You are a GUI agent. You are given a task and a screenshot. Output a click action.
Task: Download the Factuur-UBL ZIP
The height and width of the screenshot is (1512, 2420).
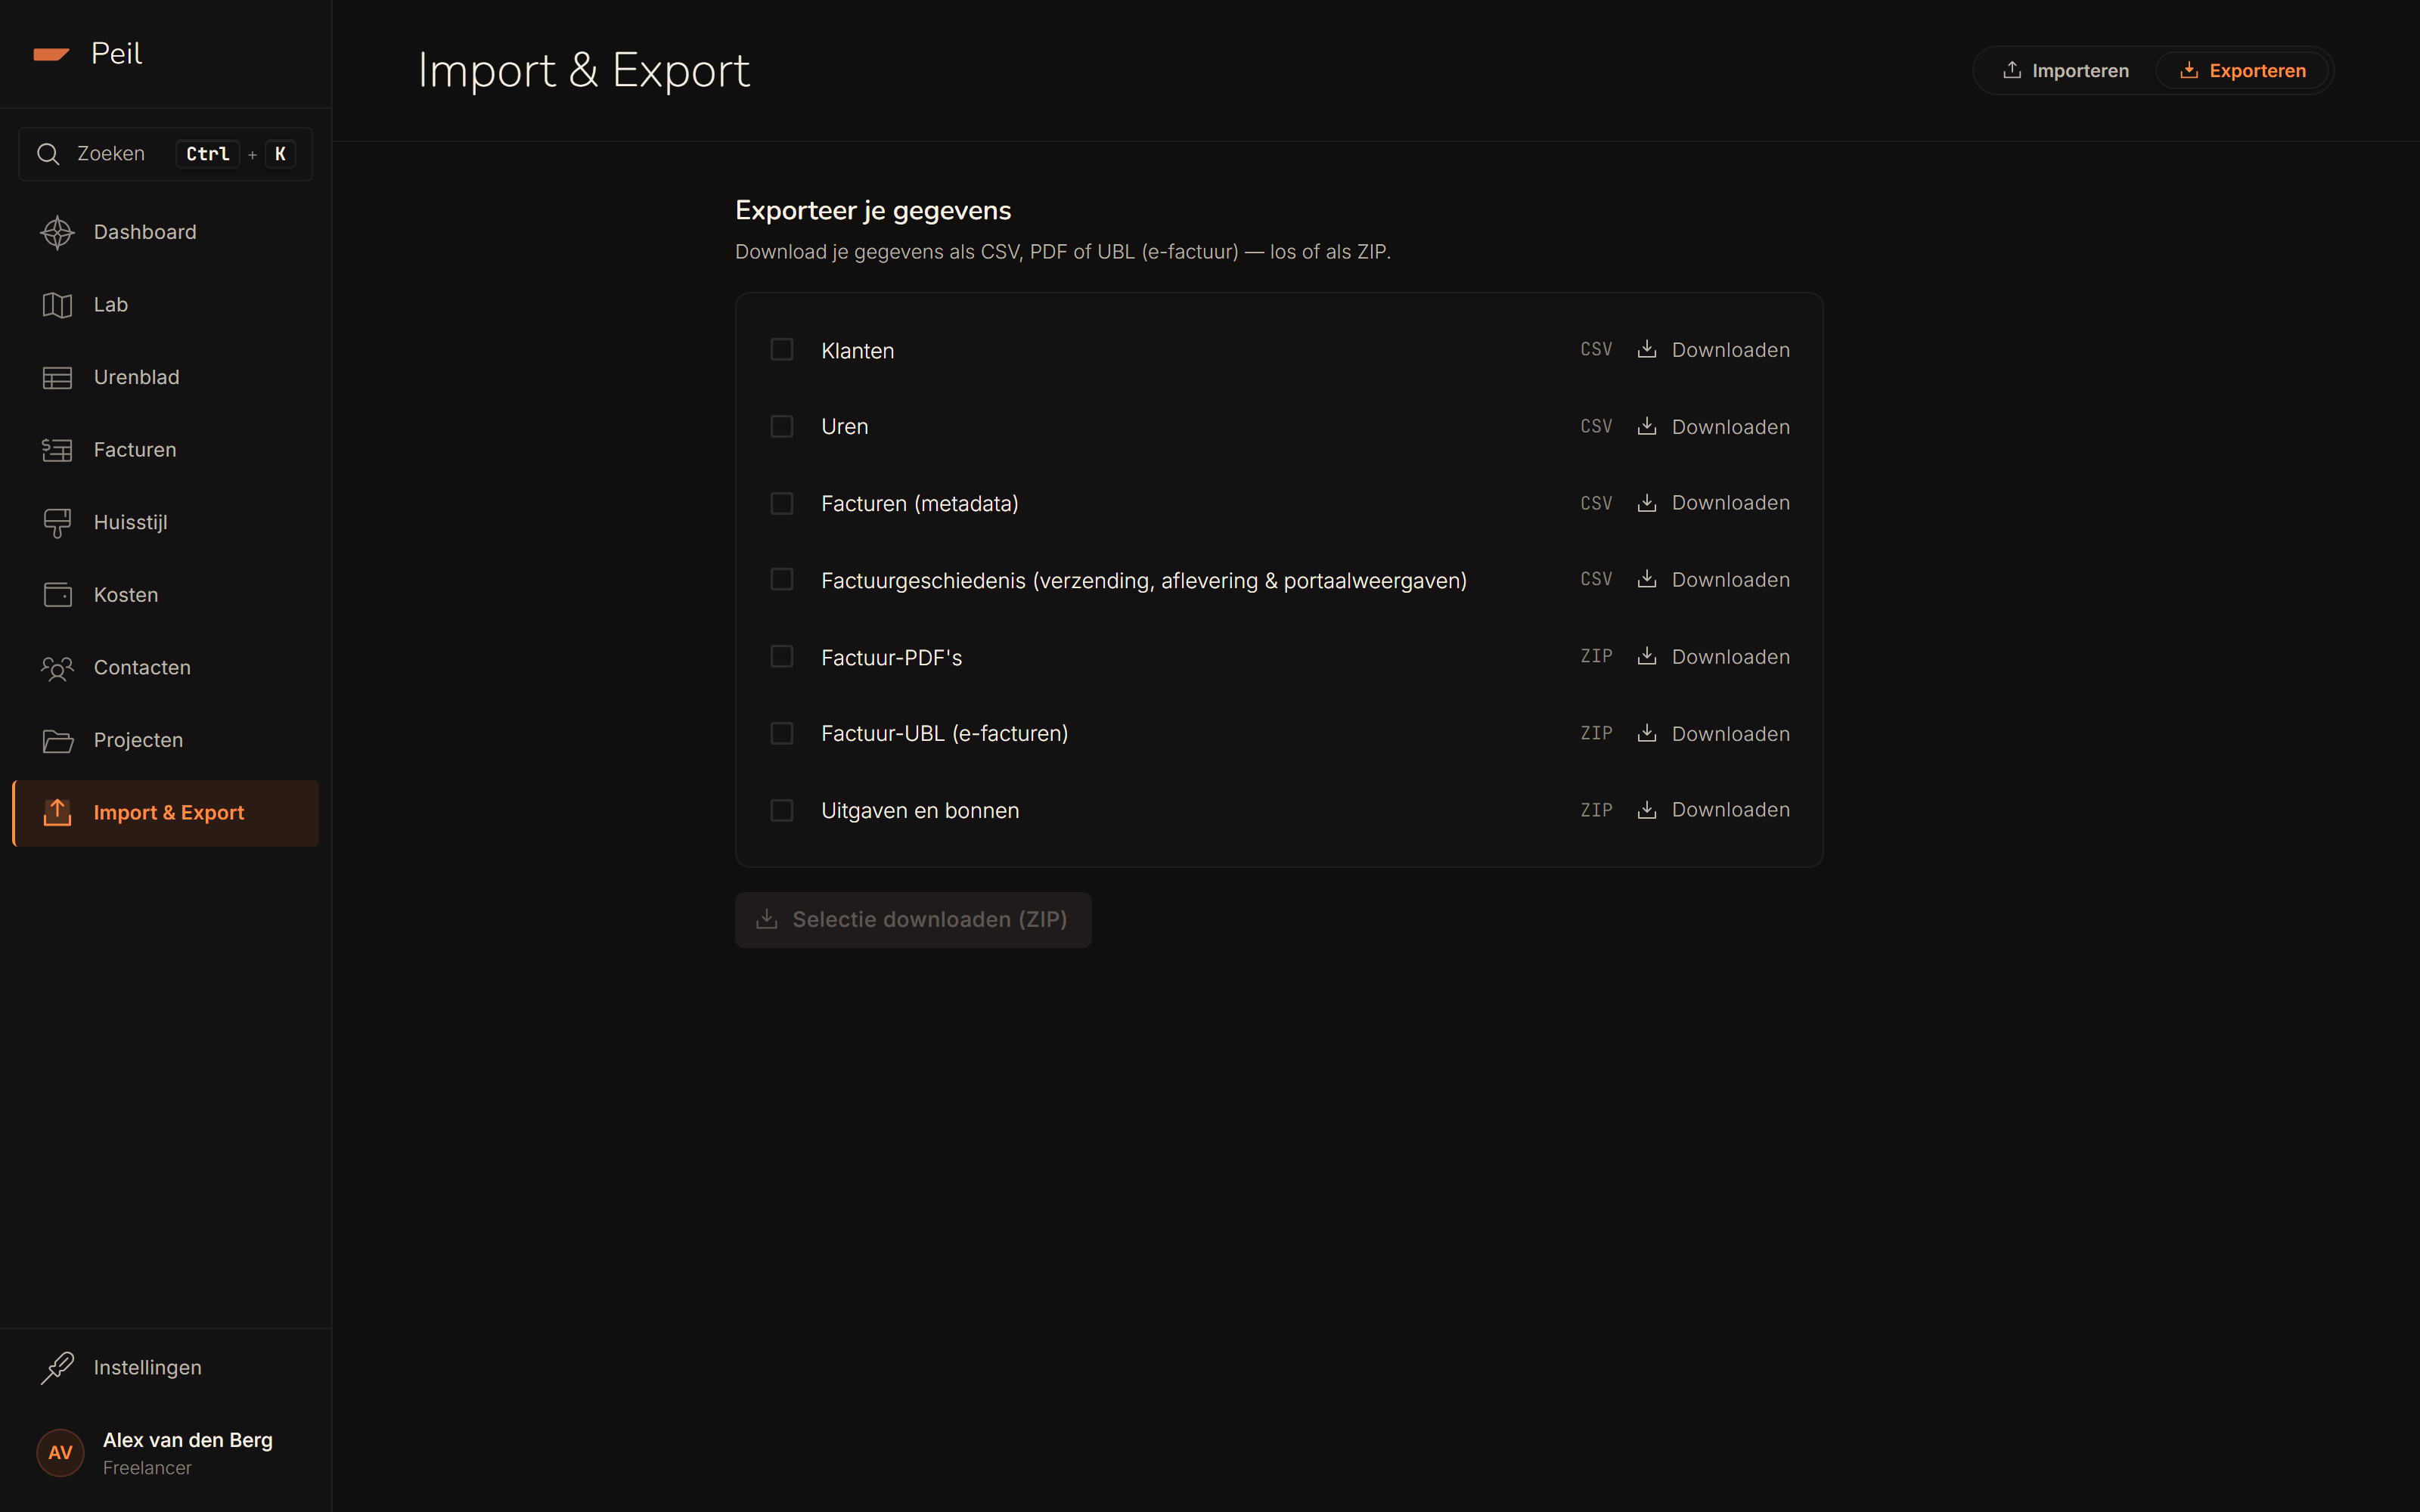point(1713,734)
